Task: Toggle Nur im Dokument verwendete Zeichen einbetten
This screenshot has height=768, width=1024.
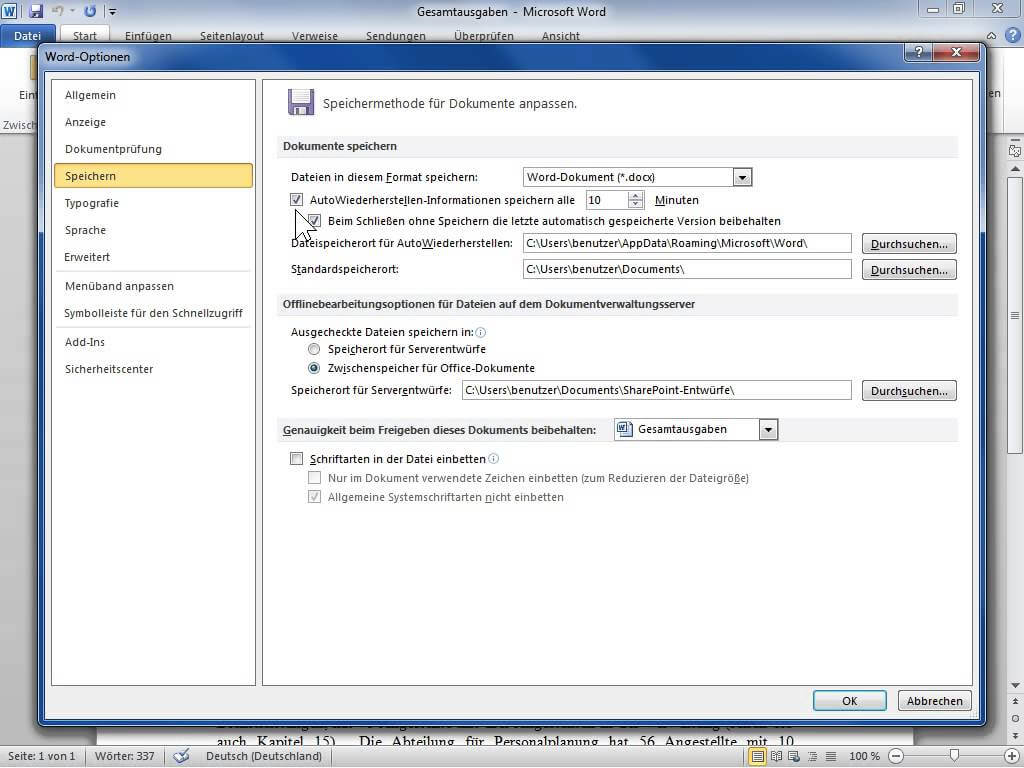Action: [315, 478]
